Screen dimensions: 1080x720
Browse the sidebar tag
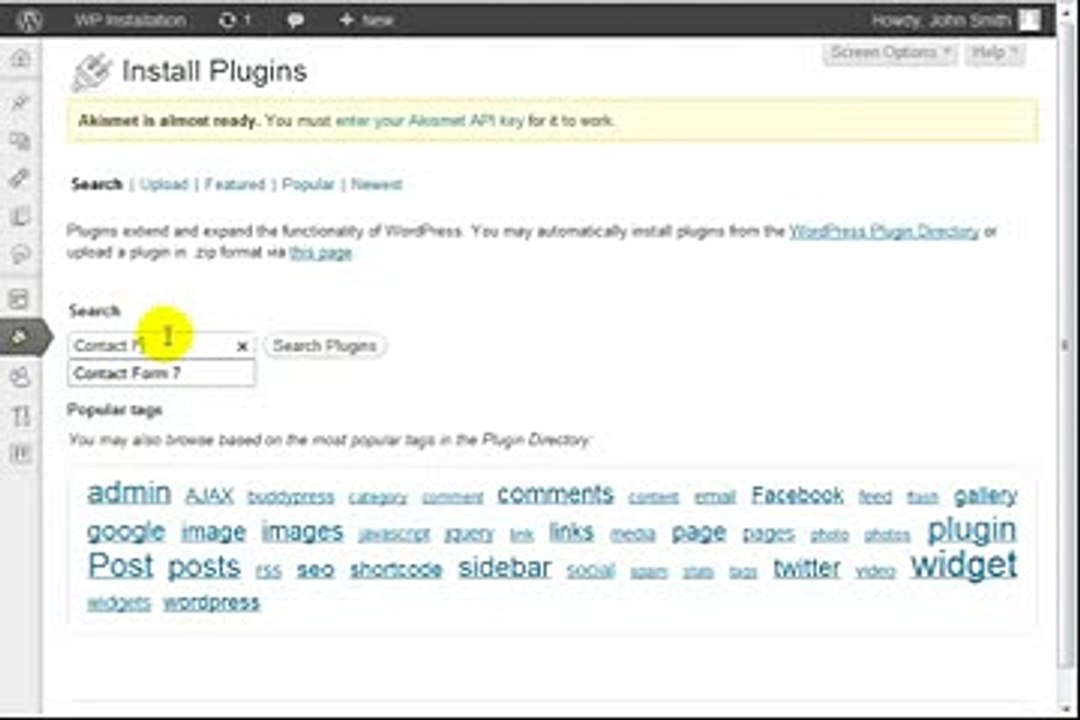pos(505,567)
